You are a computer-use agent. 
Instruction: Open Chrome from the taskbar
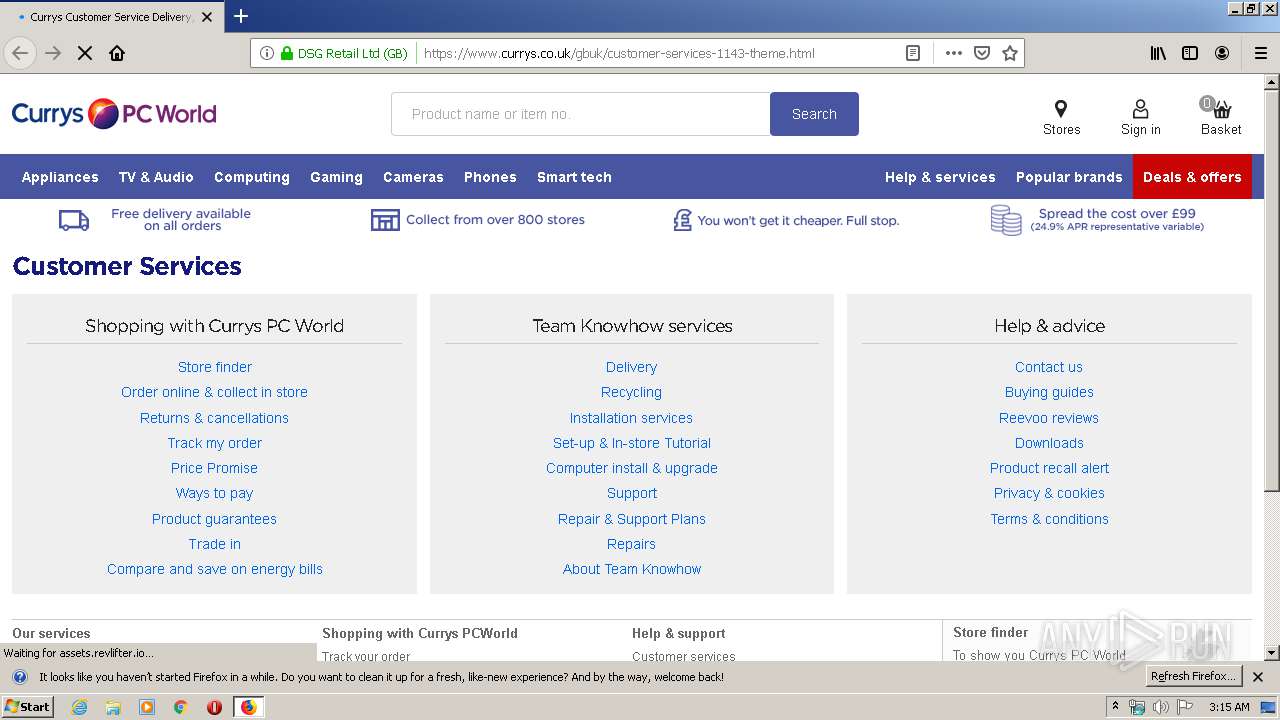(180, 707)
